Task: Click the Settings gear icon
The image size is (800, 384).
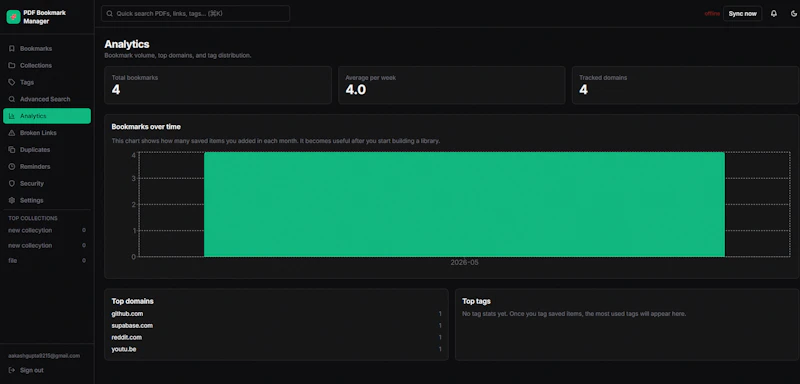Action: [12, 200]
